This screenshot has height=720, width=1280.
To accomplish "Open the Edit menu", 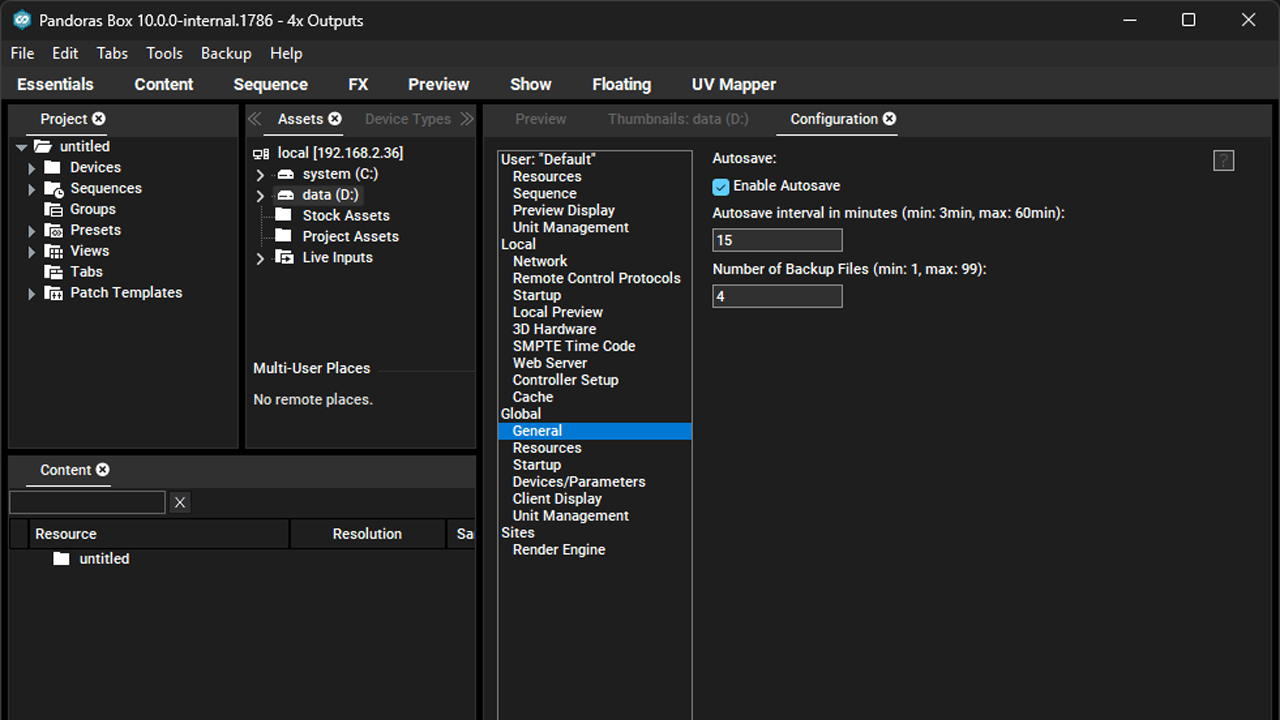I will coord(65,54).
